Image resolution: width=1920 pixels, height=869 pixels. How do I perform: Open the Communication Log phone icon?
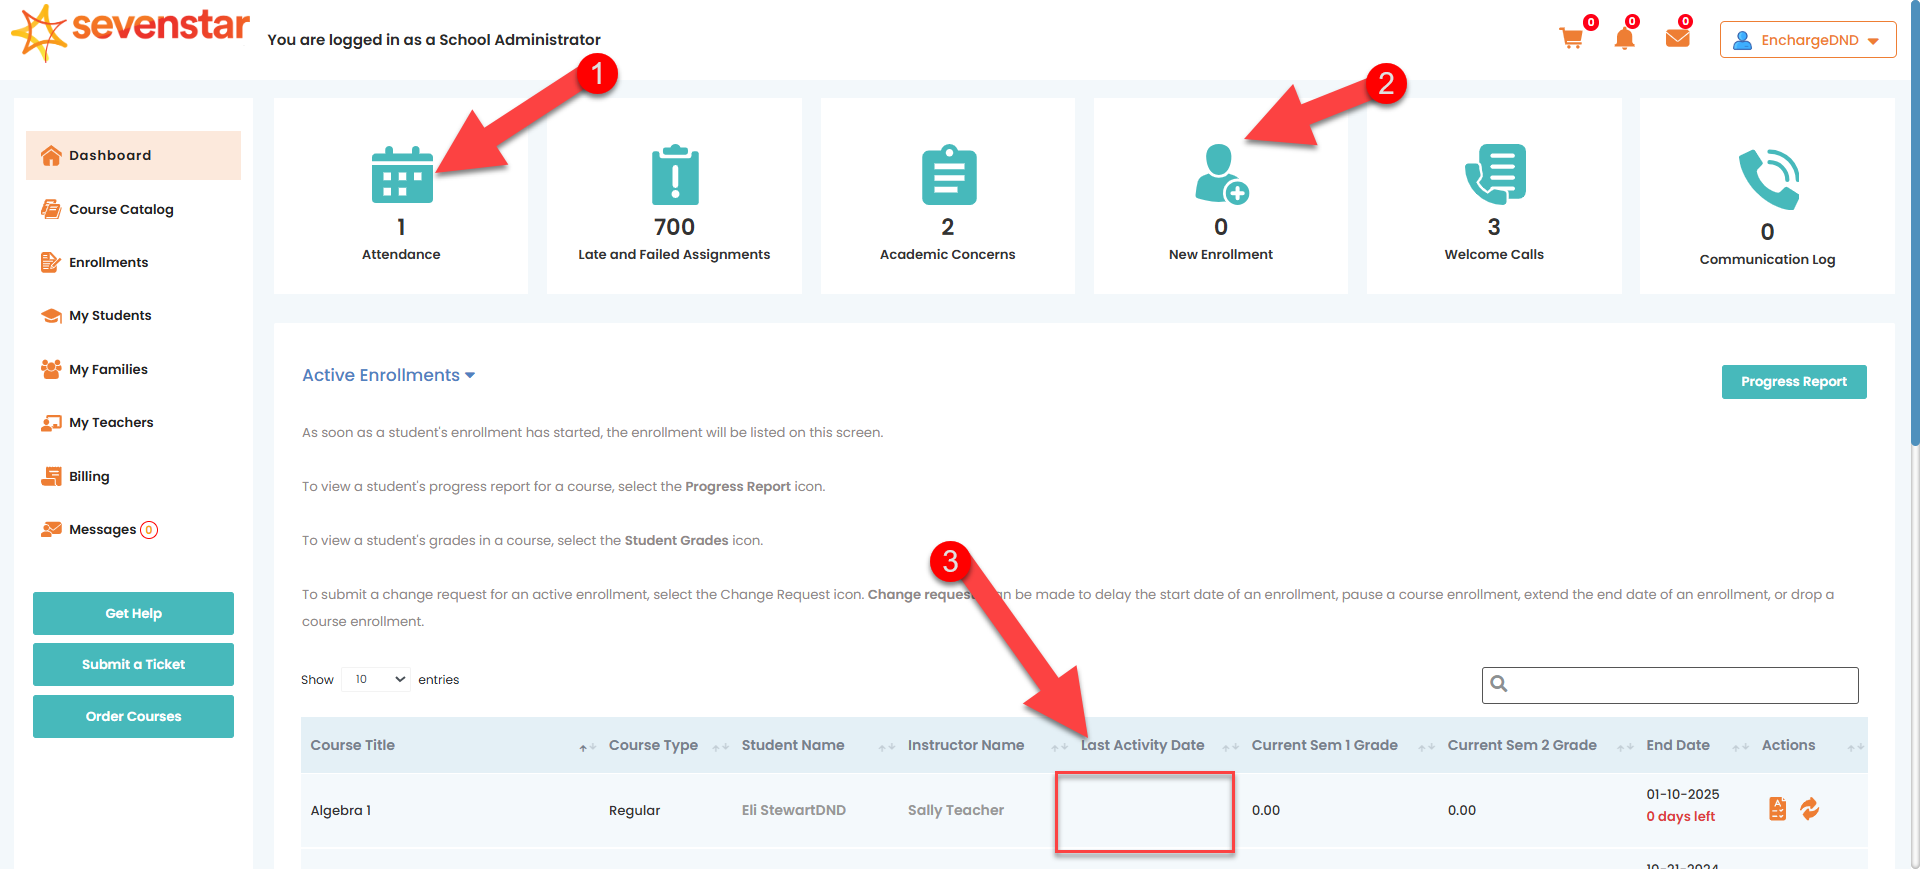(x=1767, y=179)
